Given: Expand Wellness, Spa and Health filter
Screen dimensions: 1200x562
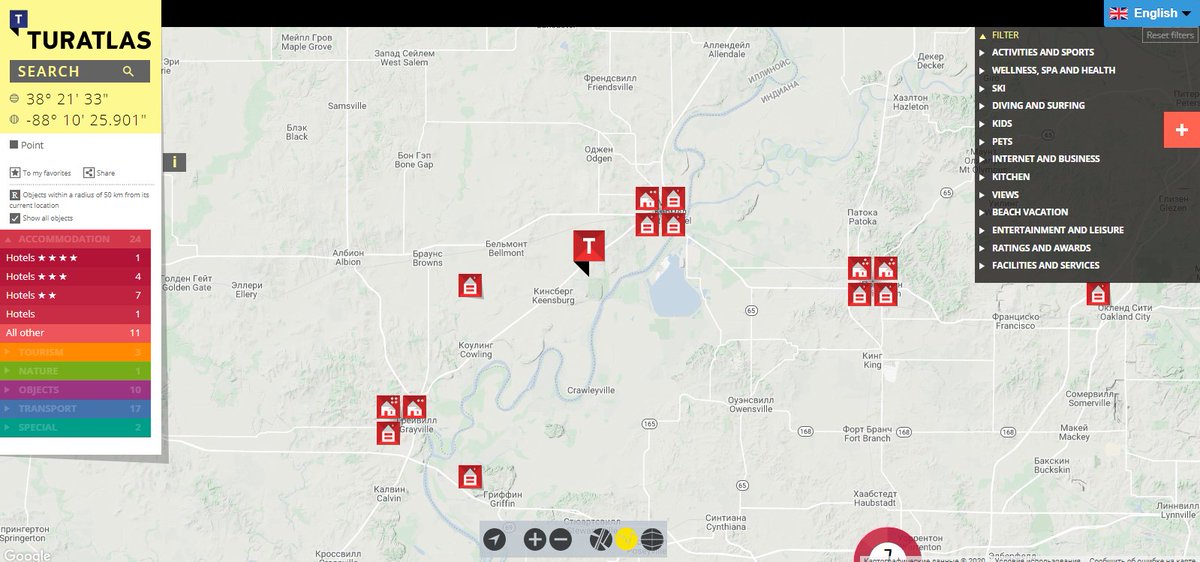Looking at the screenshot, I should pos(1053,70).
